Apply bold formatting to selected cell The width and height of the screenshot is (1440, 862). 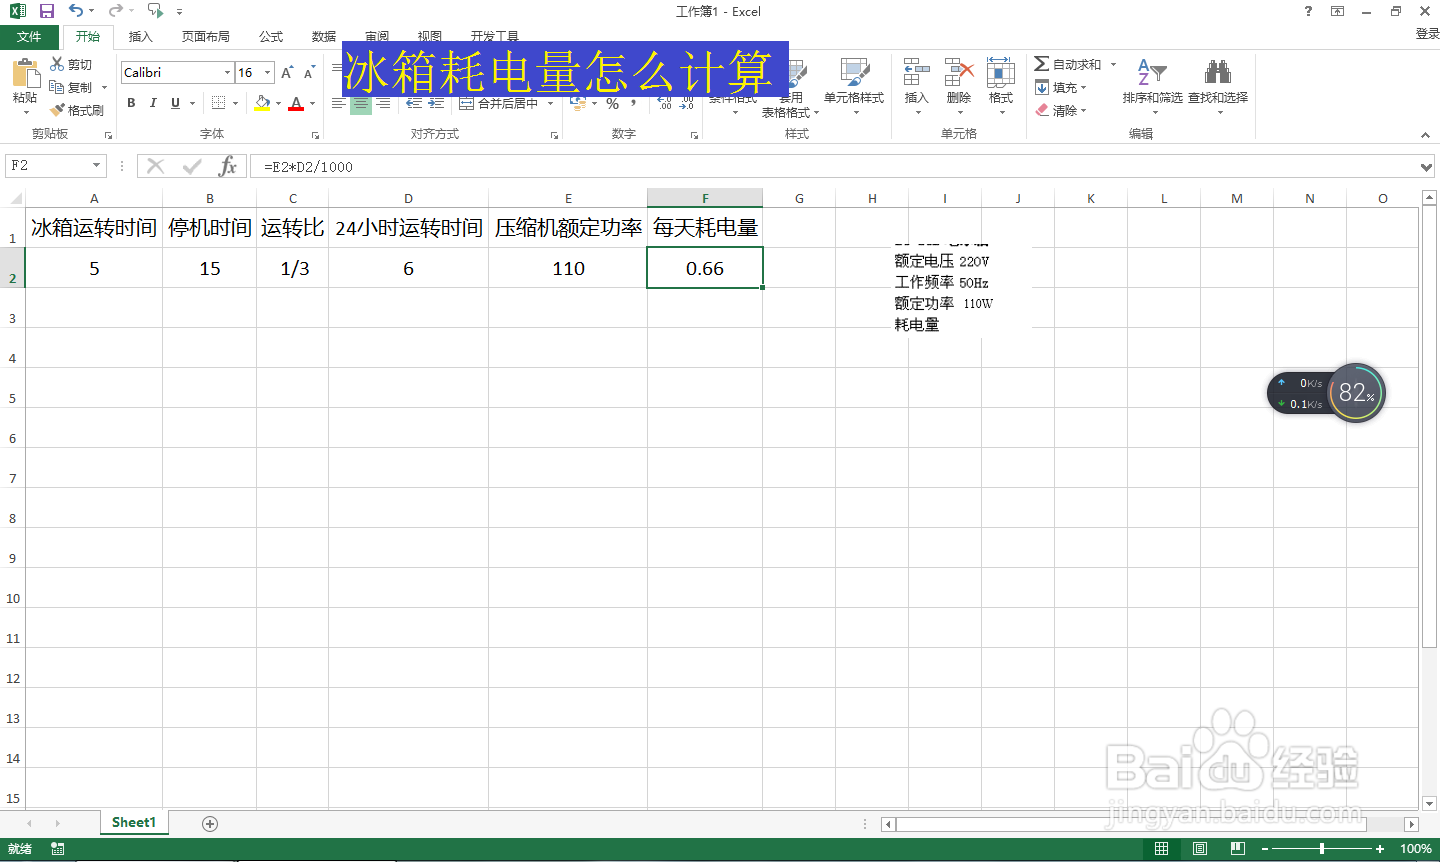(130, 103)
